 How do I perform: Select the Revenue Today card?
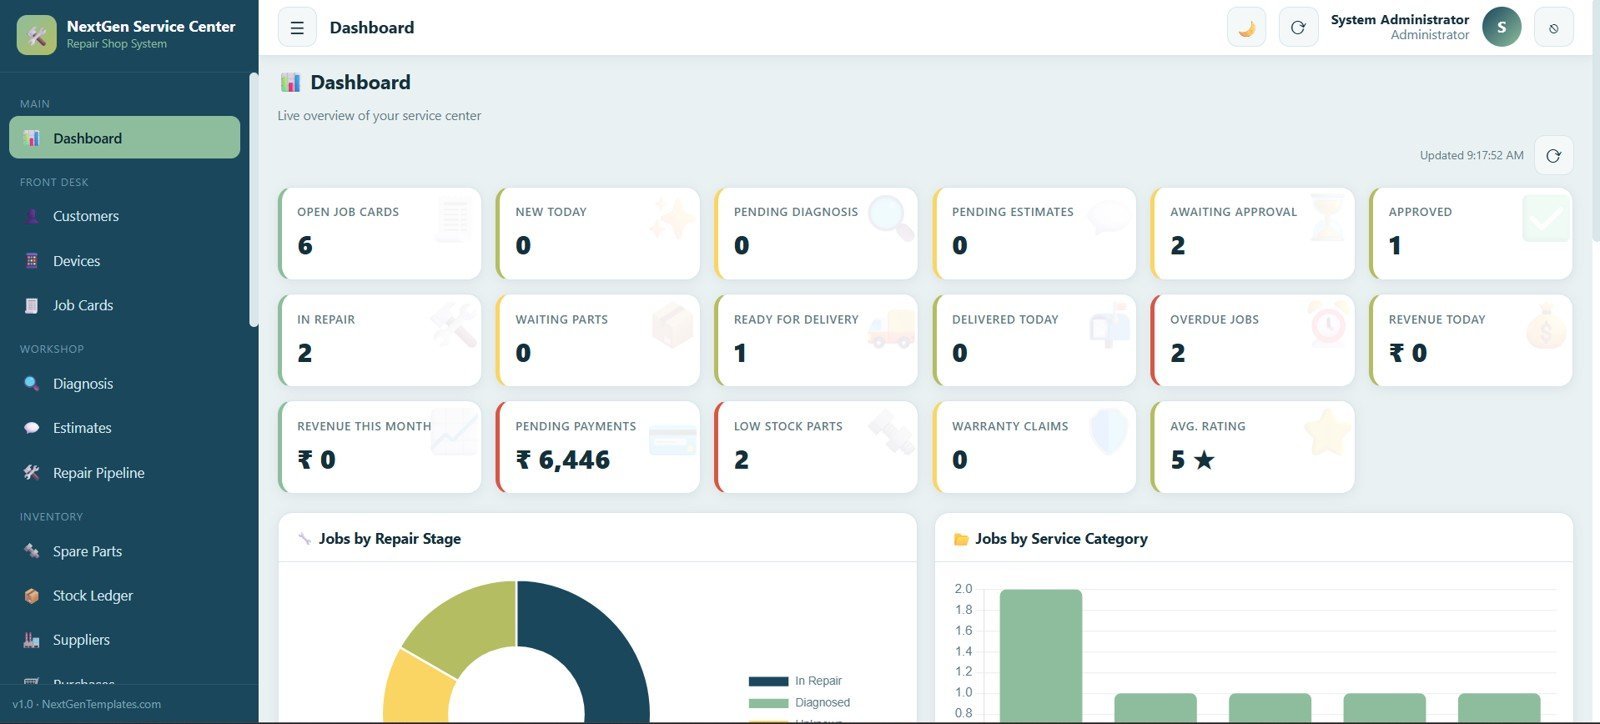coord(1471,340)
